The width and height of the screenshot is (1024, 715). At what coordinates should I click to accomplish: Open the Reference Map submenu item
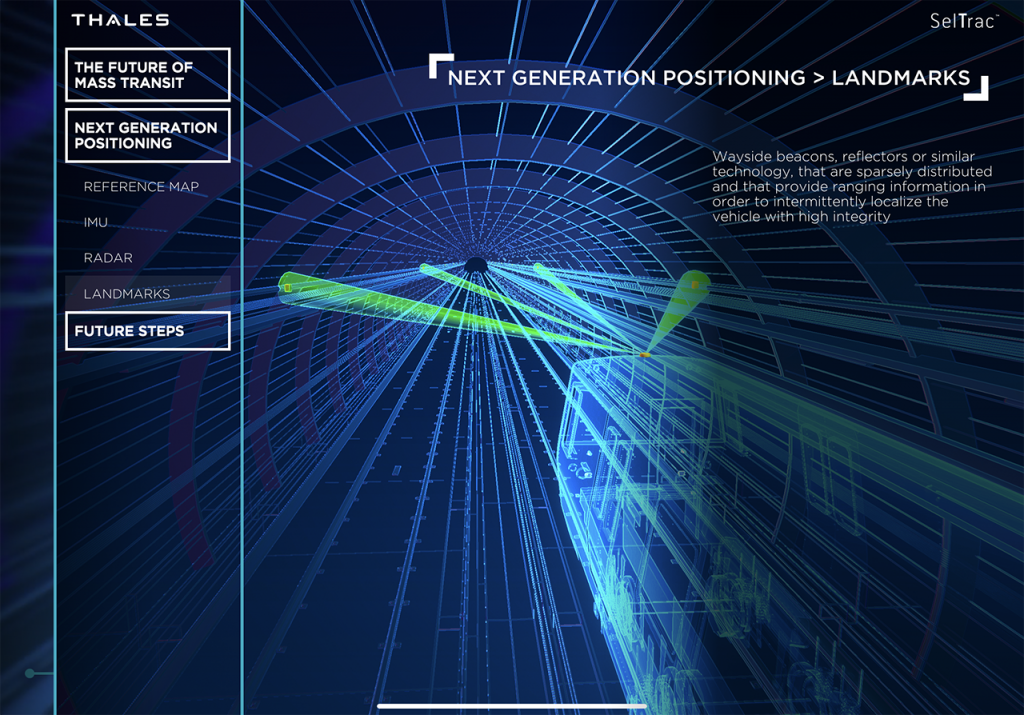coord(141,187)
